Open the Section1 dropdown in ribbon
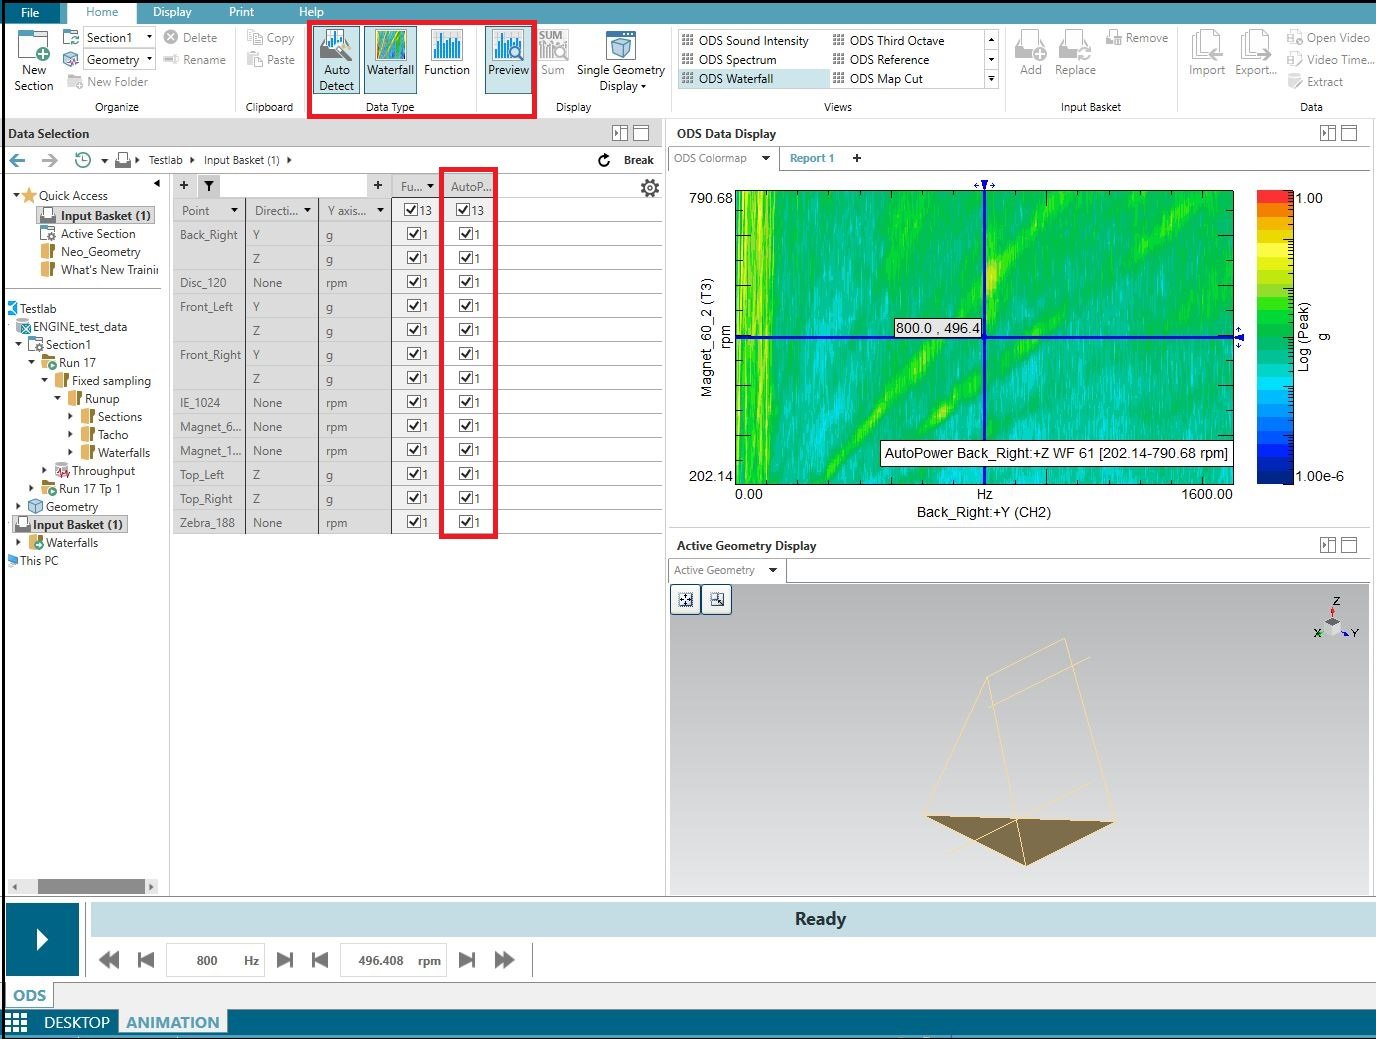The width and height of the screenshot is (1376, 1039). [150, 37]
